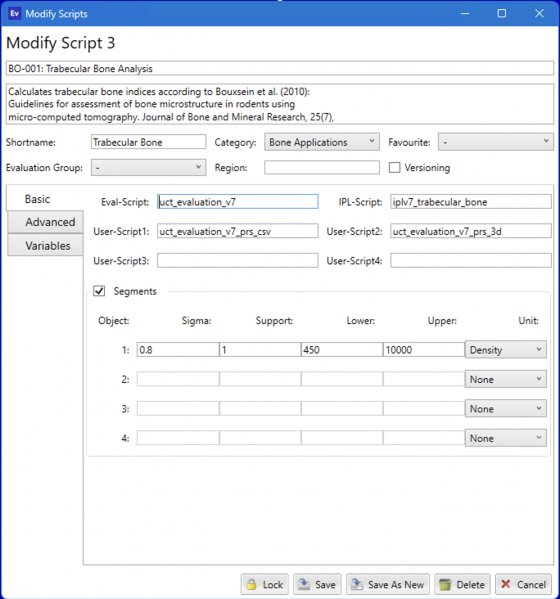Click the IPL-Script field
Image resolution: width=560 pixels, height=599 pixels.
[471, 202]
